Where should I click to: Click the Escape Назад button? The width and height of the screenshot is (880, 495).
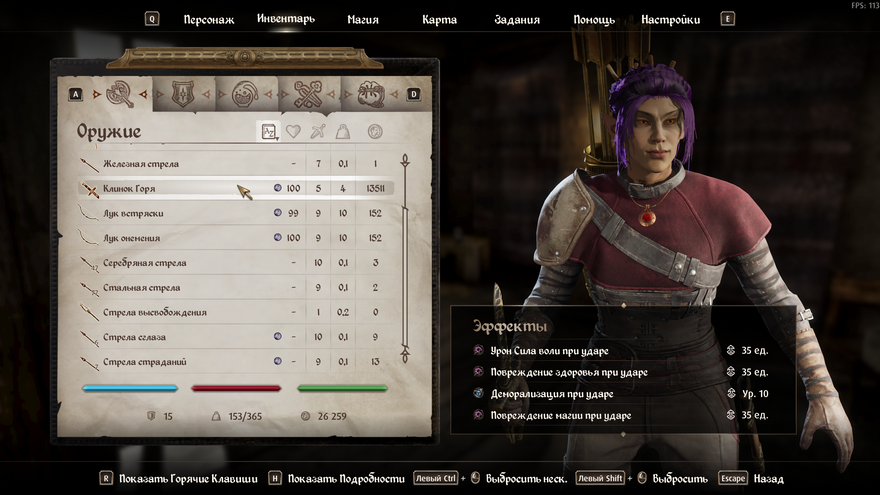pyautogui.click(x=751, y=479)
